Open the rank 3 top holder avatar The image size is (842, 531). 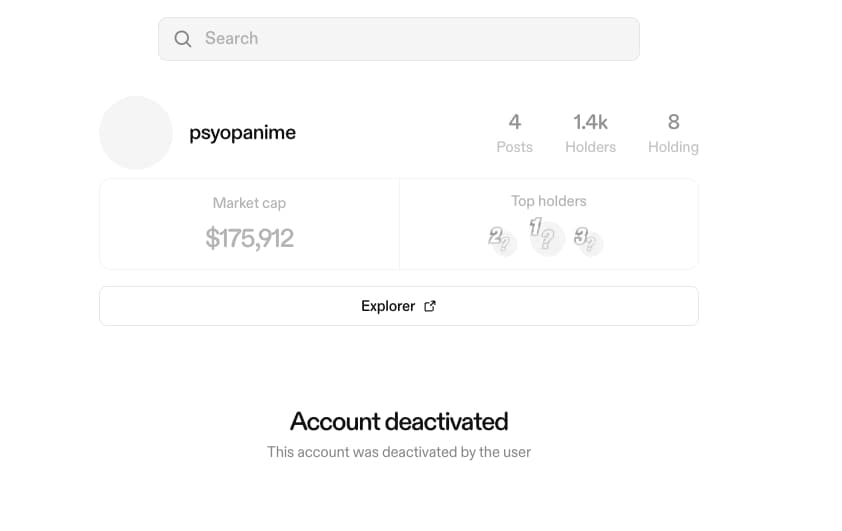(589, 241)
